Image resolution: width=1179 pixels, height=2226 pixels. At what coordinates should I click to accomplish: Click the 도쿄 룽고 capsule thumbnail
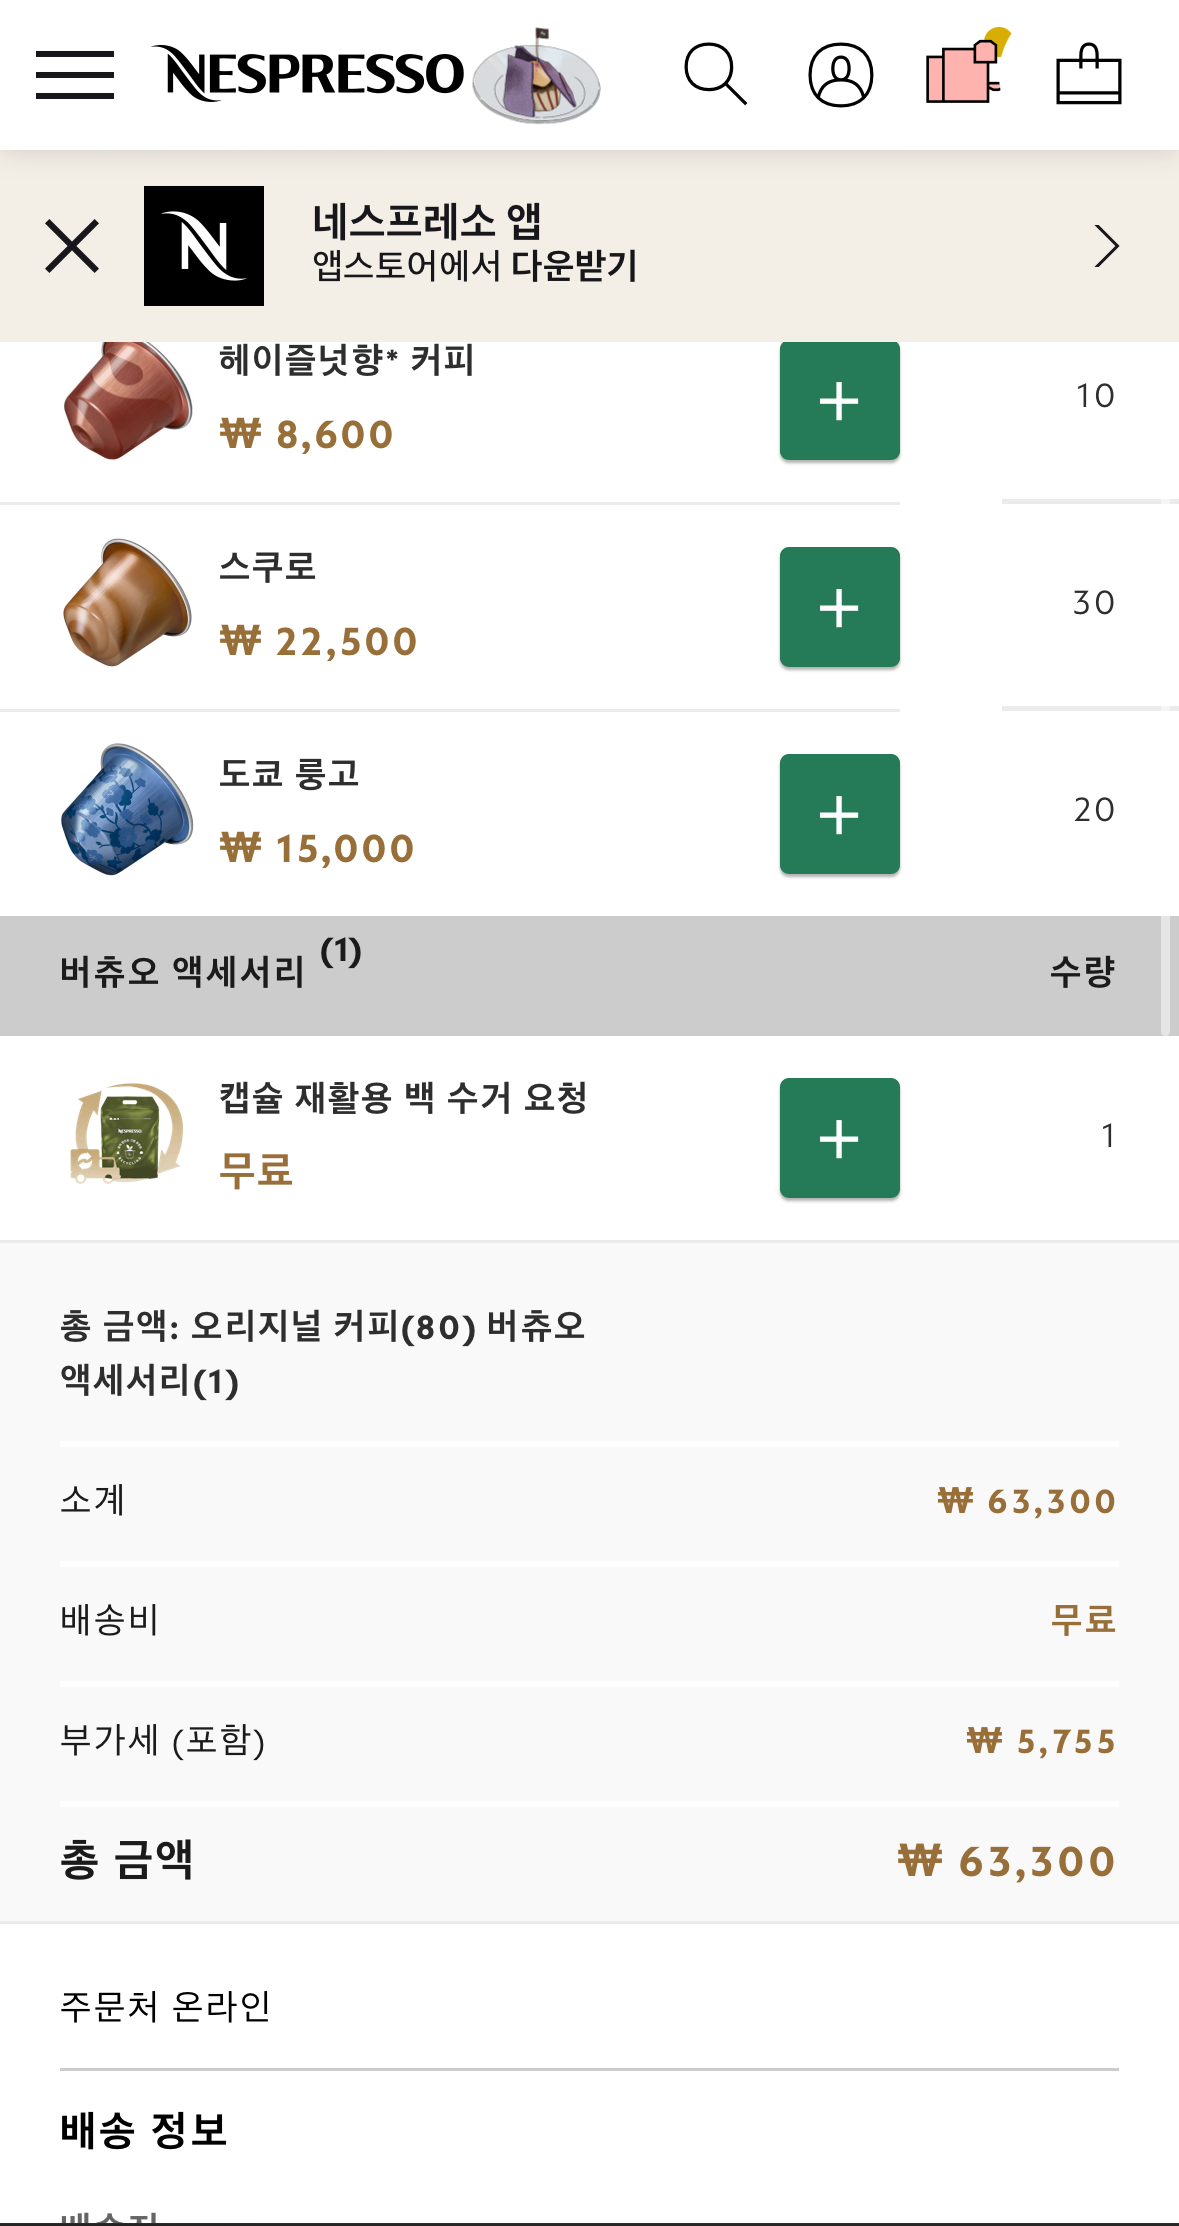pos(127,810)
